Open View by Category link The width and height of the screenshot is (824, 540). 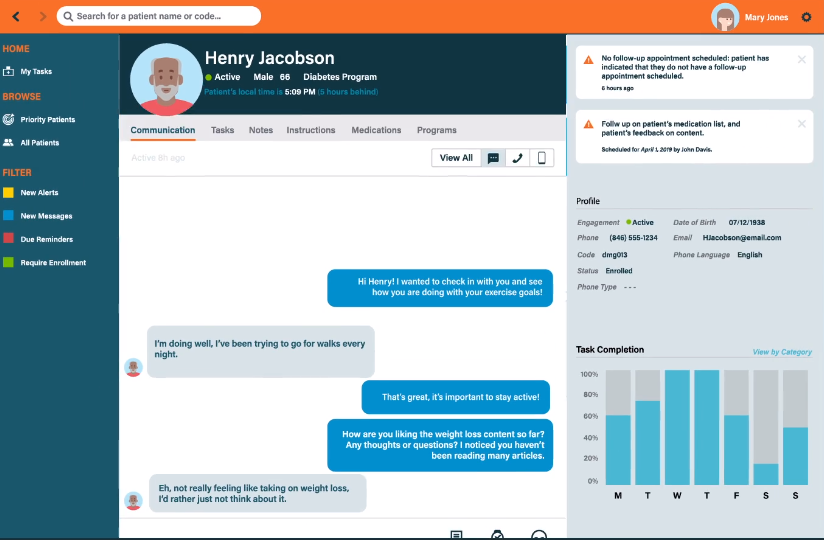point(782,352)
